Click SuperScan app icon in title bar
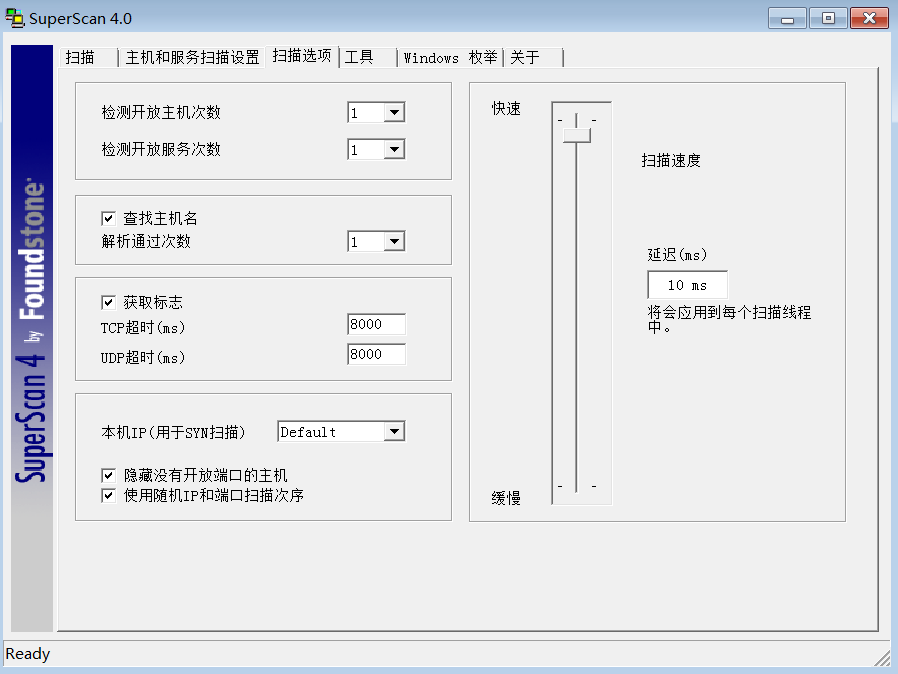This screenshot has height=674, width=898. click(15, 18)
